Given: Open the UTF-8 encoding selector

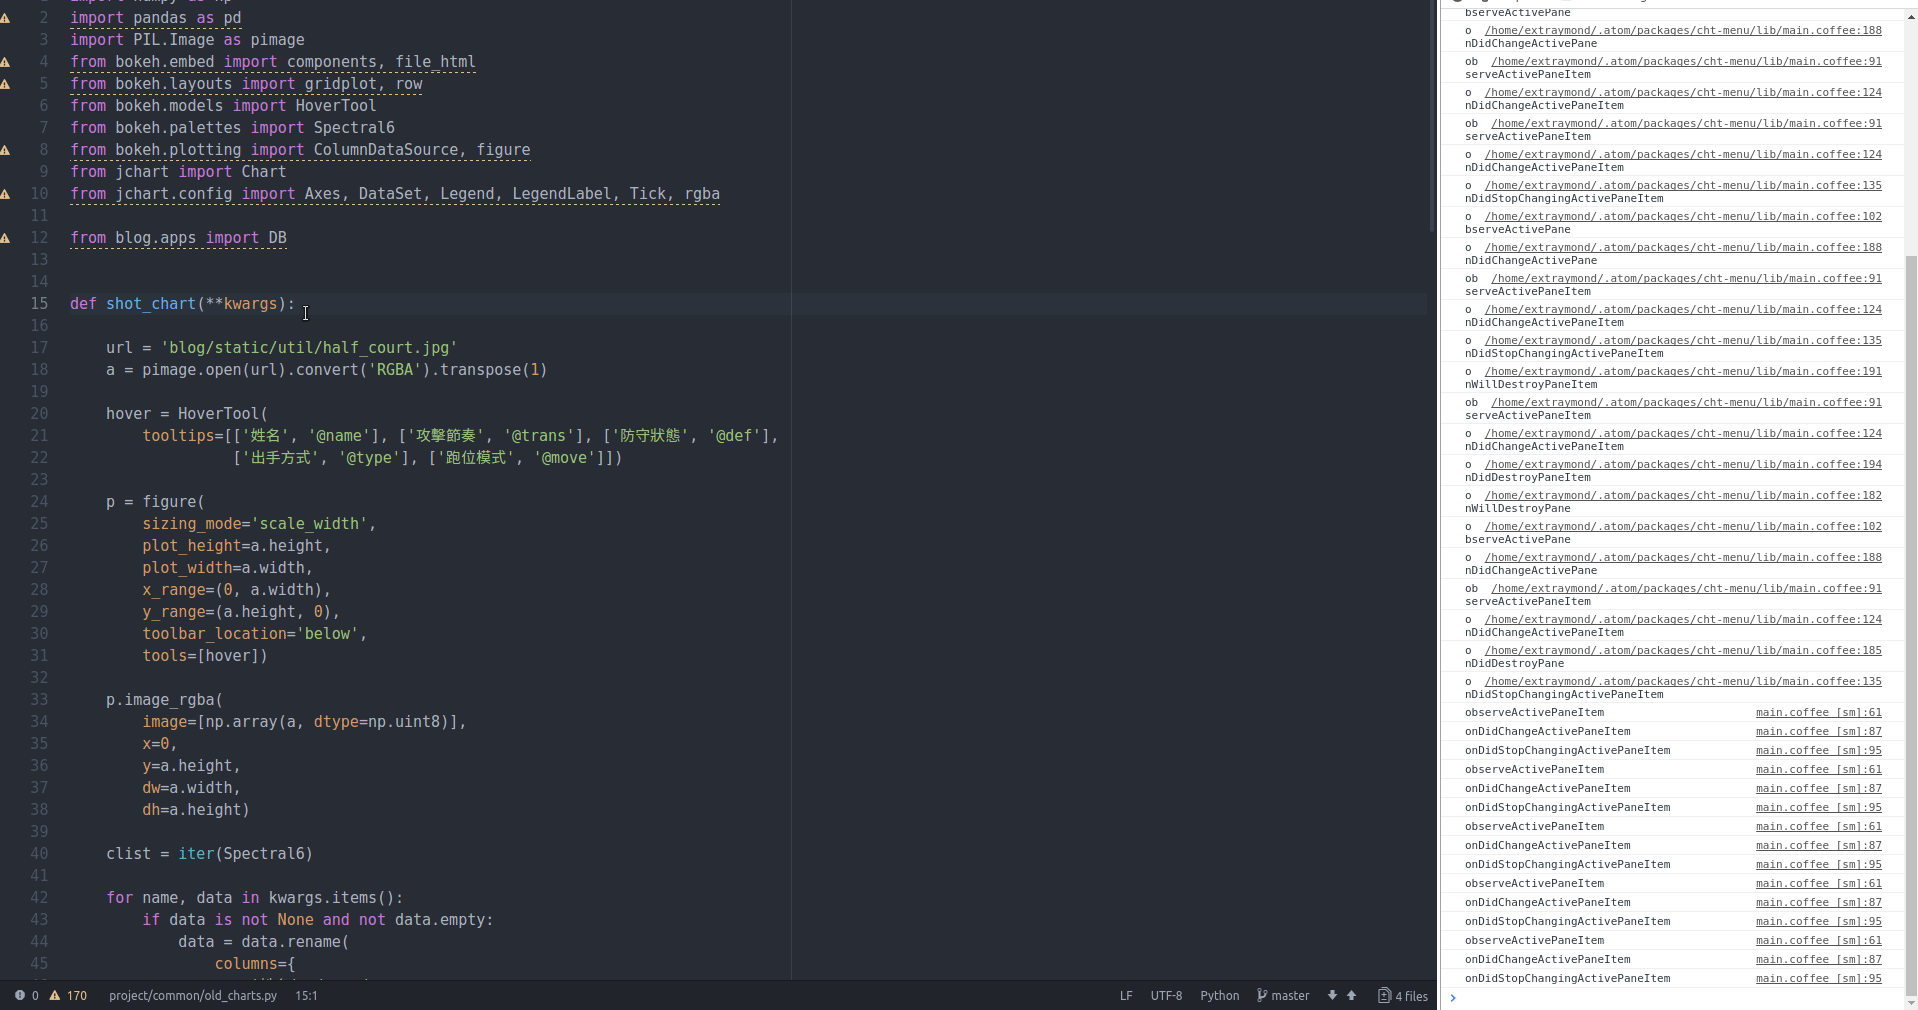Looking at the screenshot, I should 1166,995.
